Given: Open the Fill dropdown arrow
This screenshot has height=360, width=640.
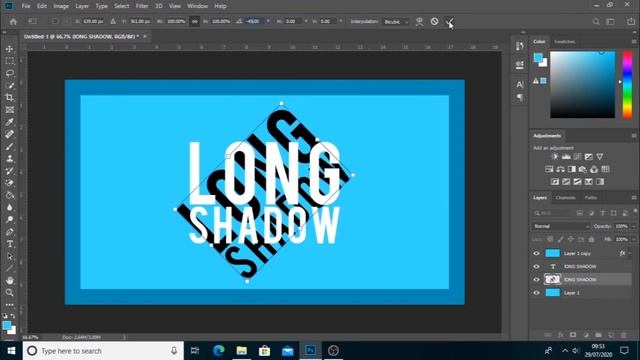Looking at the screenshot, I should coord(633,239).
